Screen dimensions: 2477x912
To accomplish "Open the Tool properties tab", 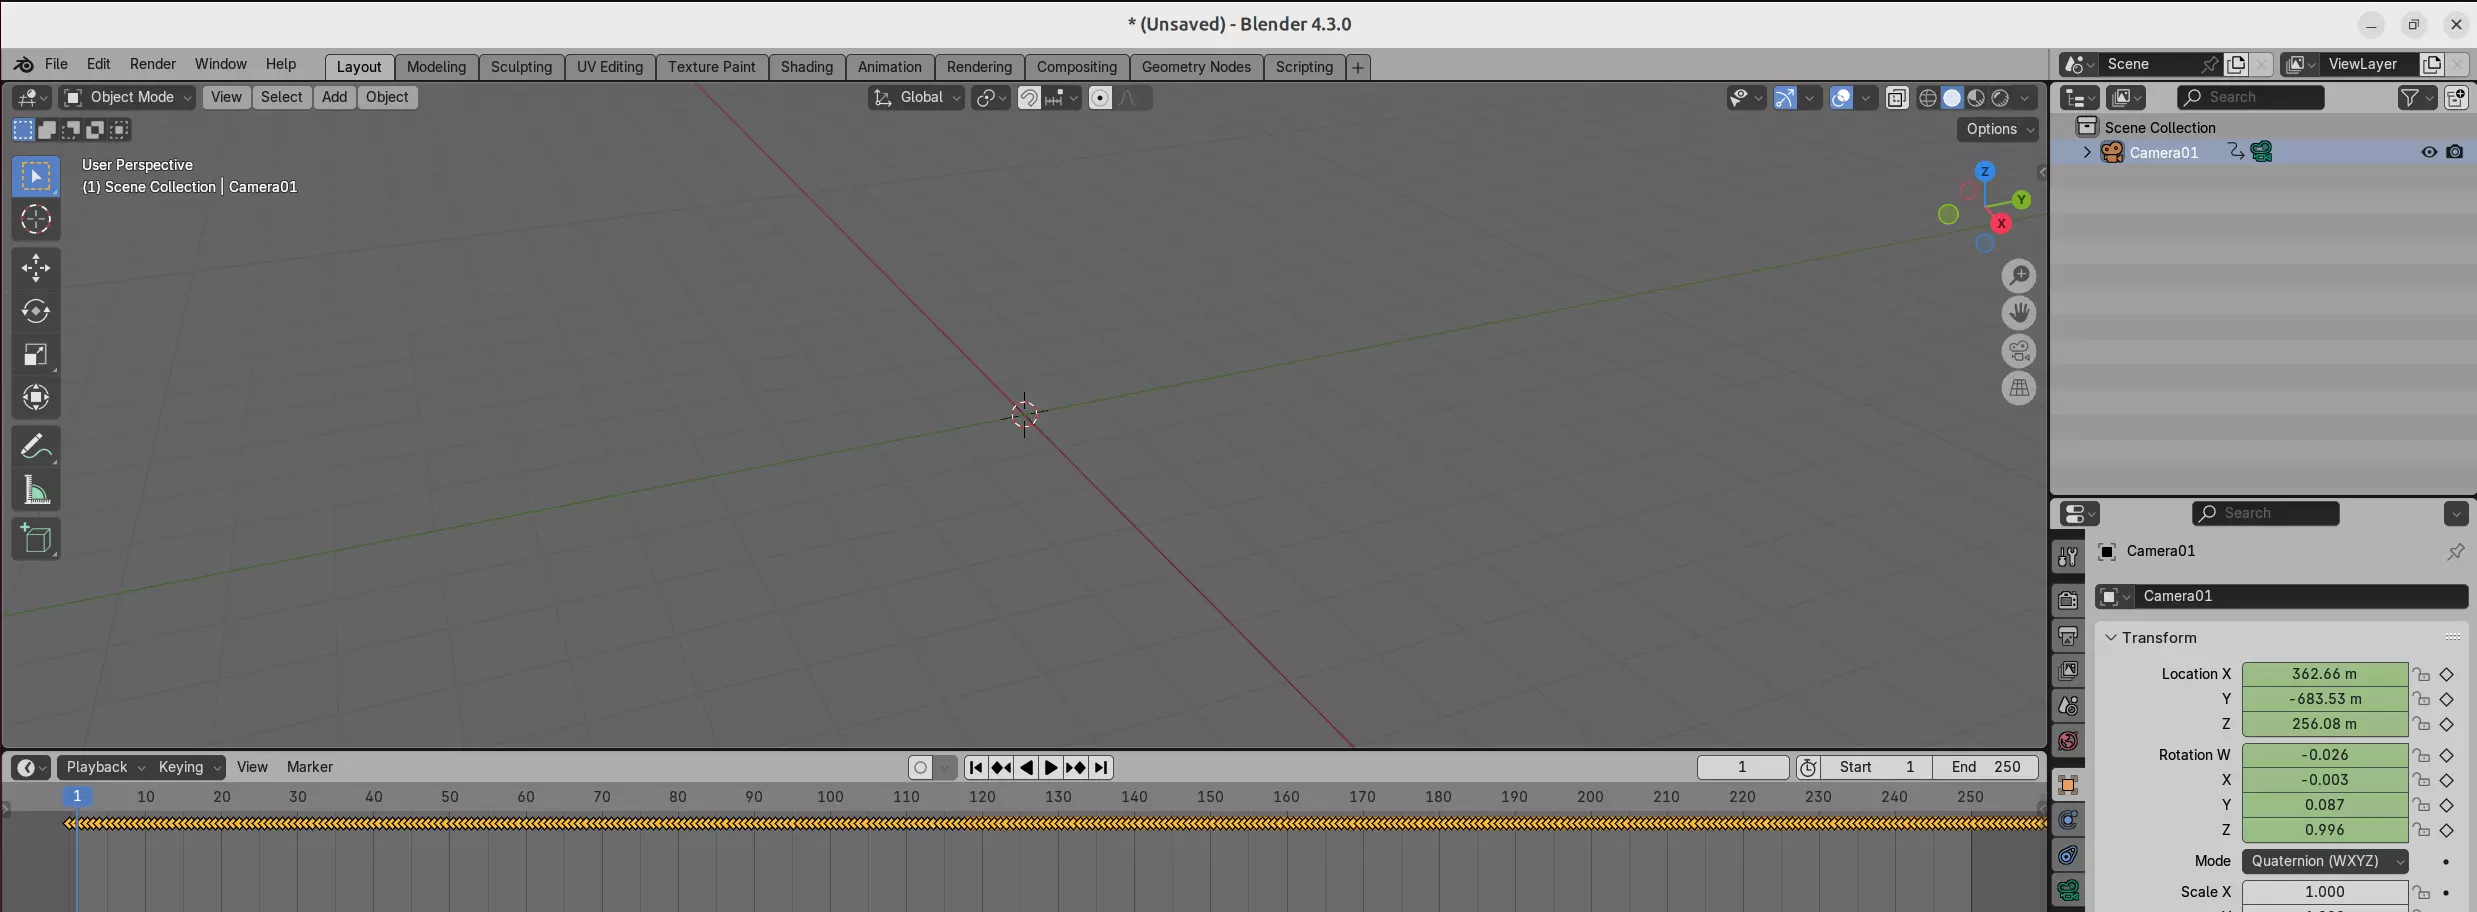I will pos(2068,558).
